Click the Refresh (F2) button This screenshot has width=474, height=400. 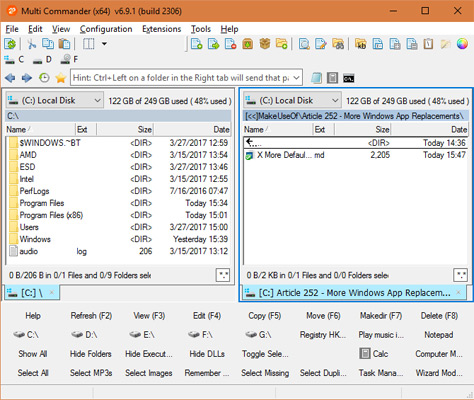coord(91,316)
